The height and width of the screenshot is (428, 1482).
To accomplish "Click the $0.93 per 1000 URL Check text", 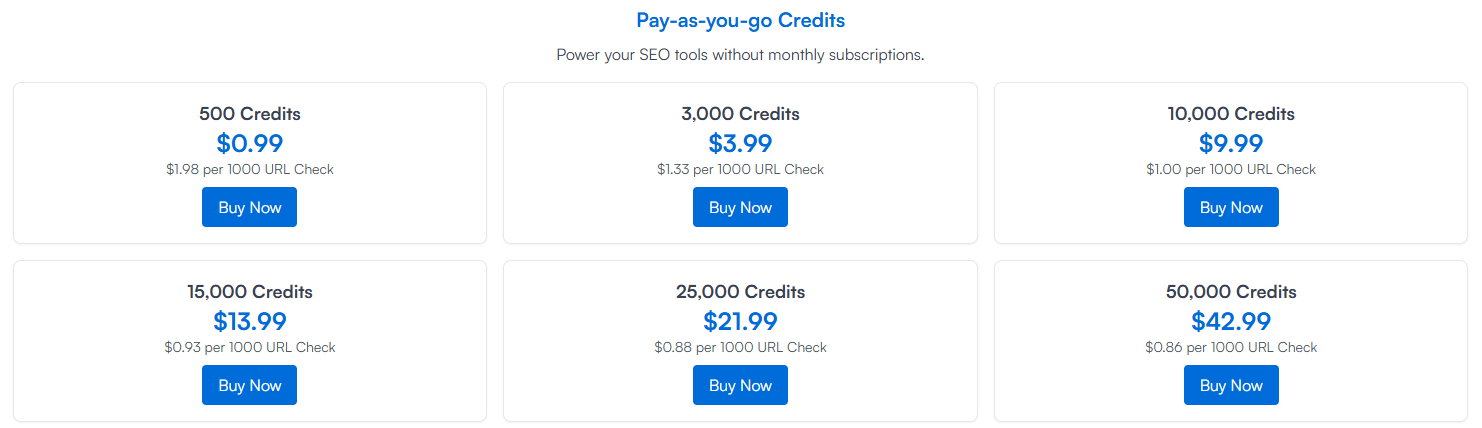I will tap(249, 347).
